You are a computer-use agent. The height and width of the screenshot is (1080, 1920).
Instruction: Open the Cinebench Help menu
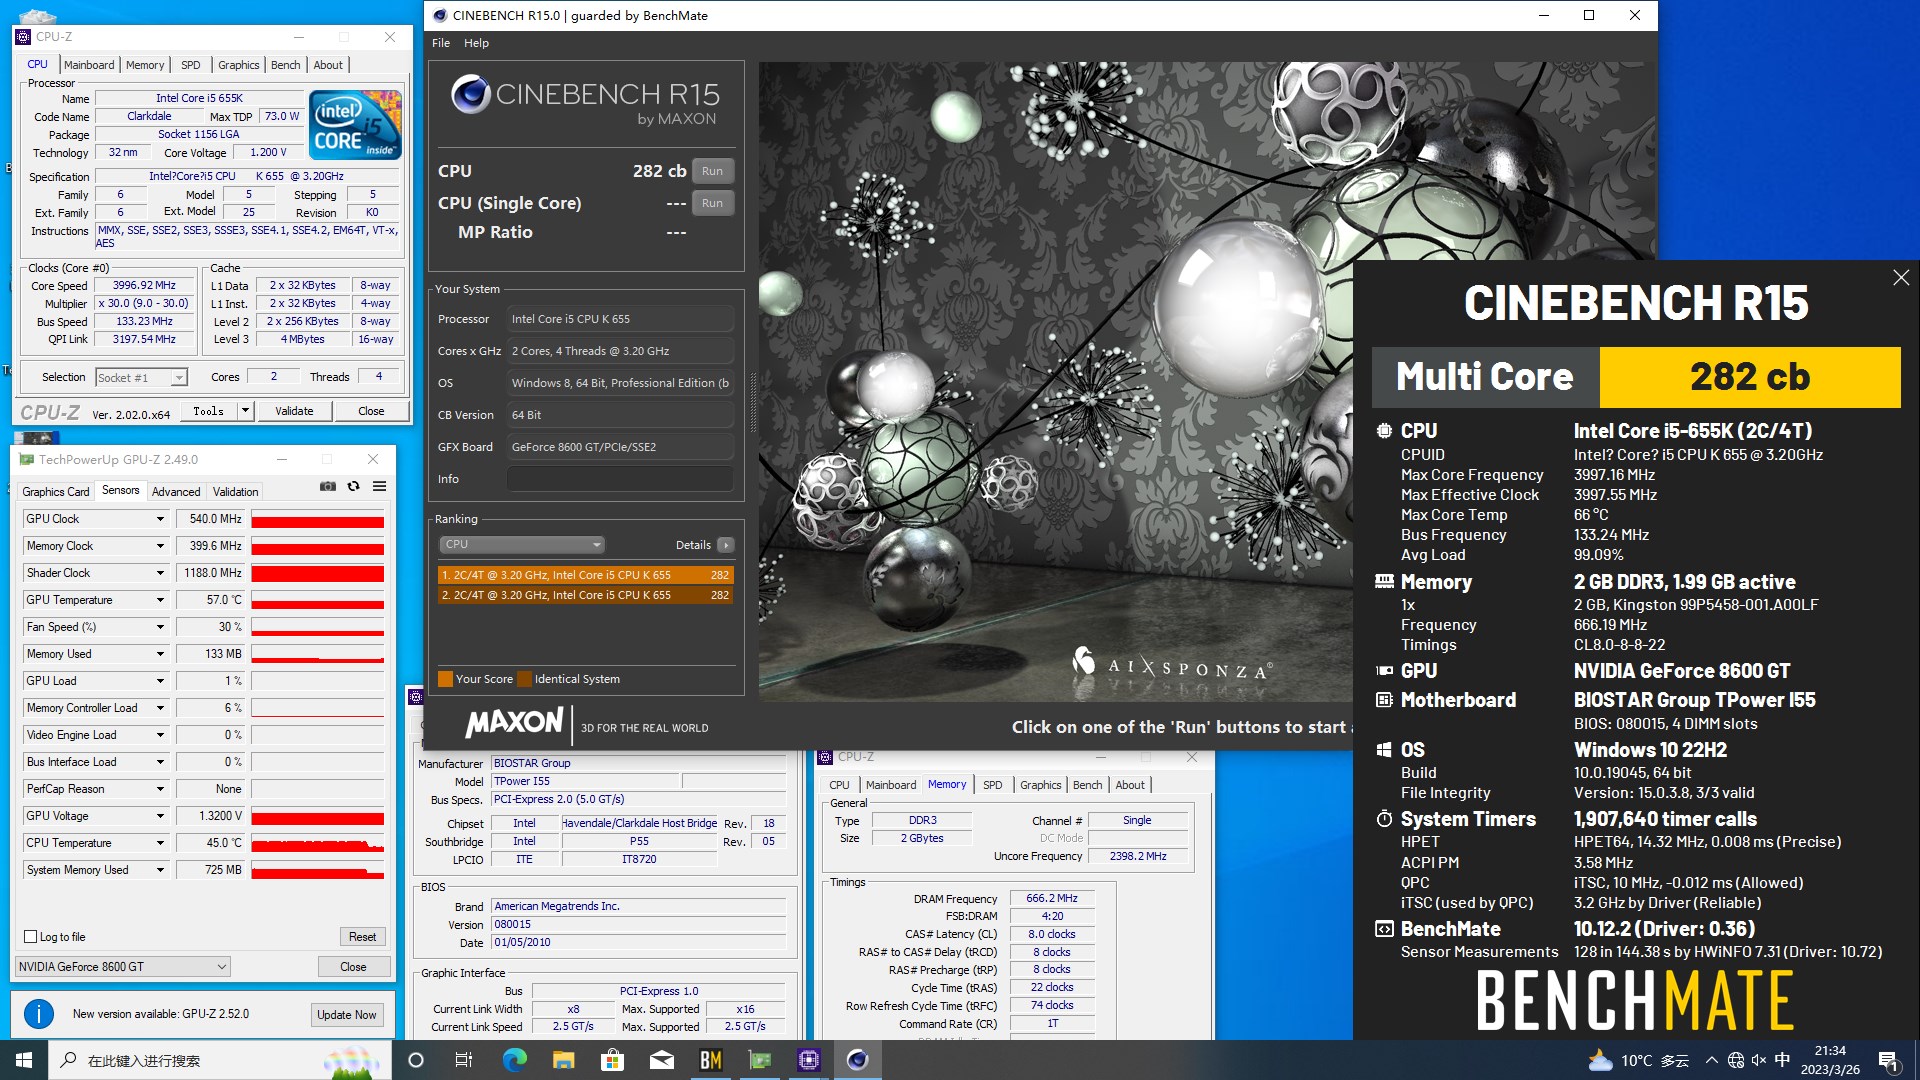point(476,43)
